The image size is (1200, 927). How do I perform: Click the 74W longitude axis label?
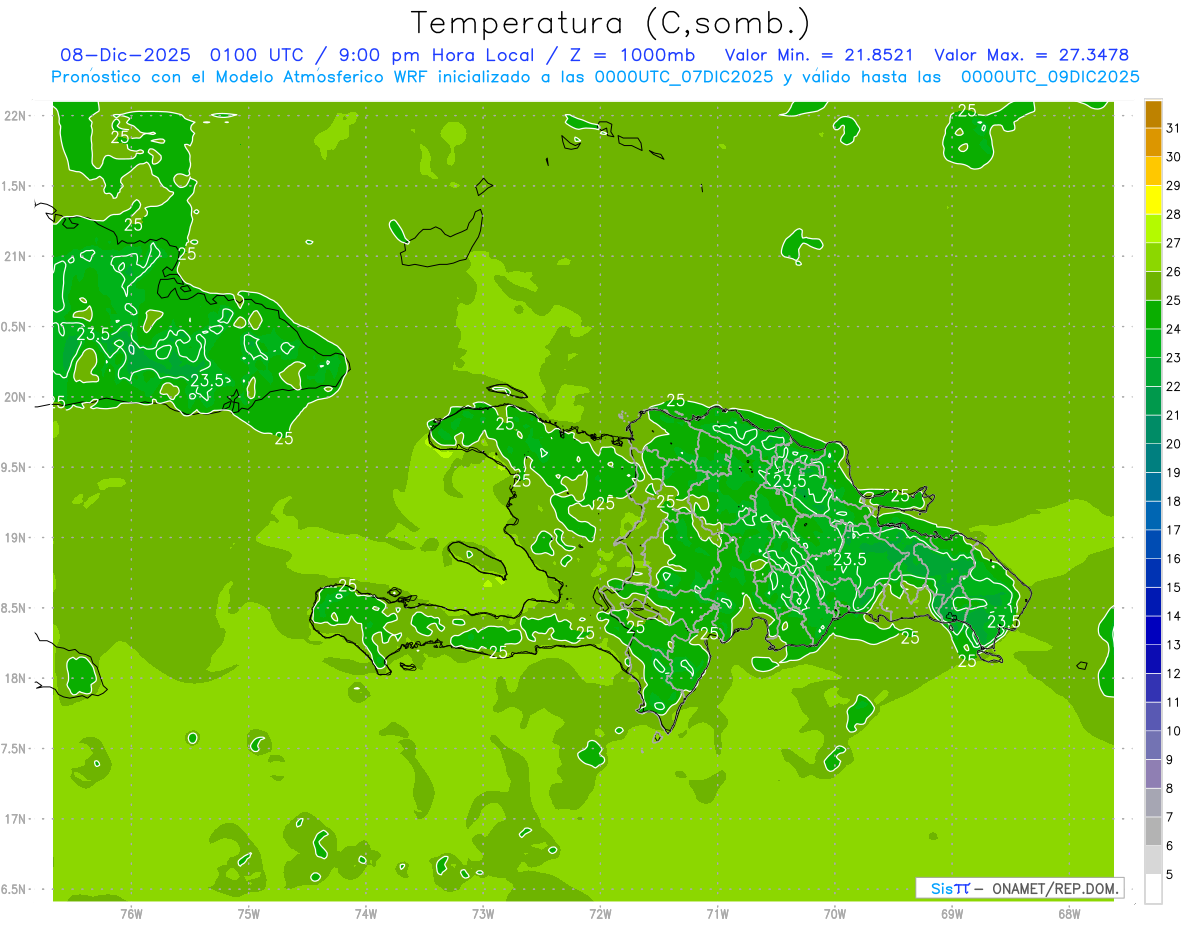(x=366, y=913)
